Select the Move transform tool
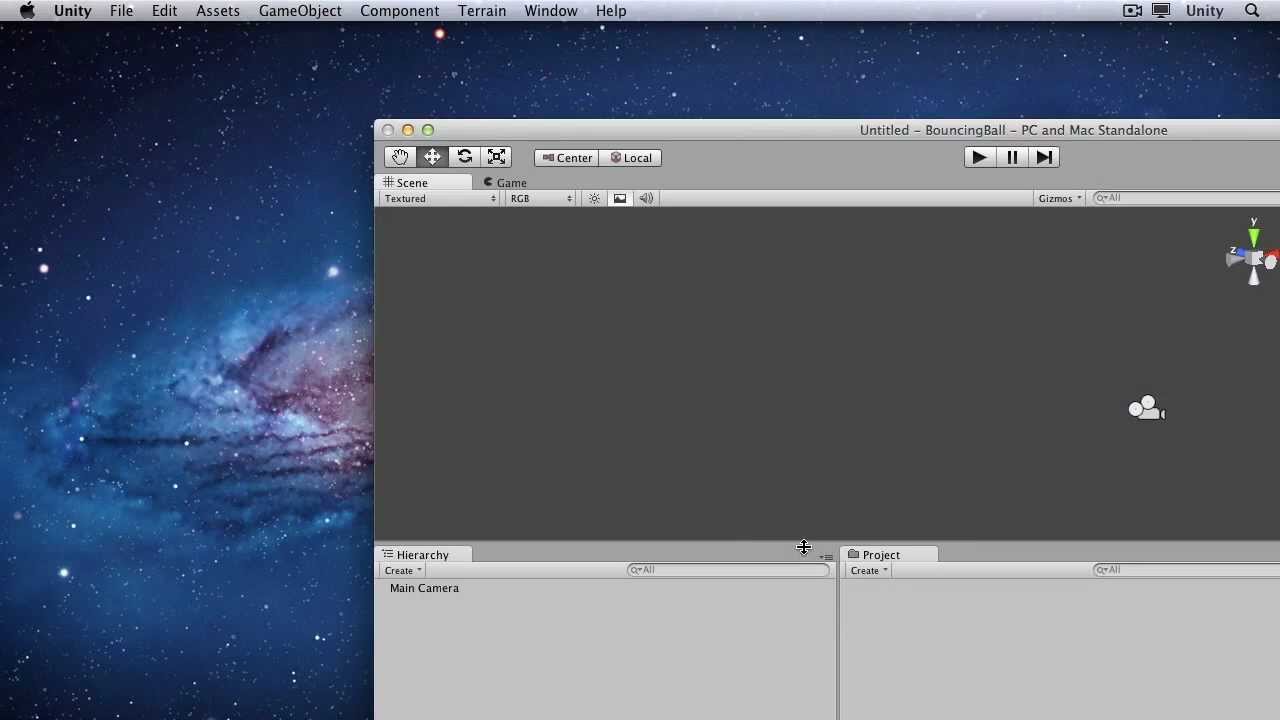 432,157
